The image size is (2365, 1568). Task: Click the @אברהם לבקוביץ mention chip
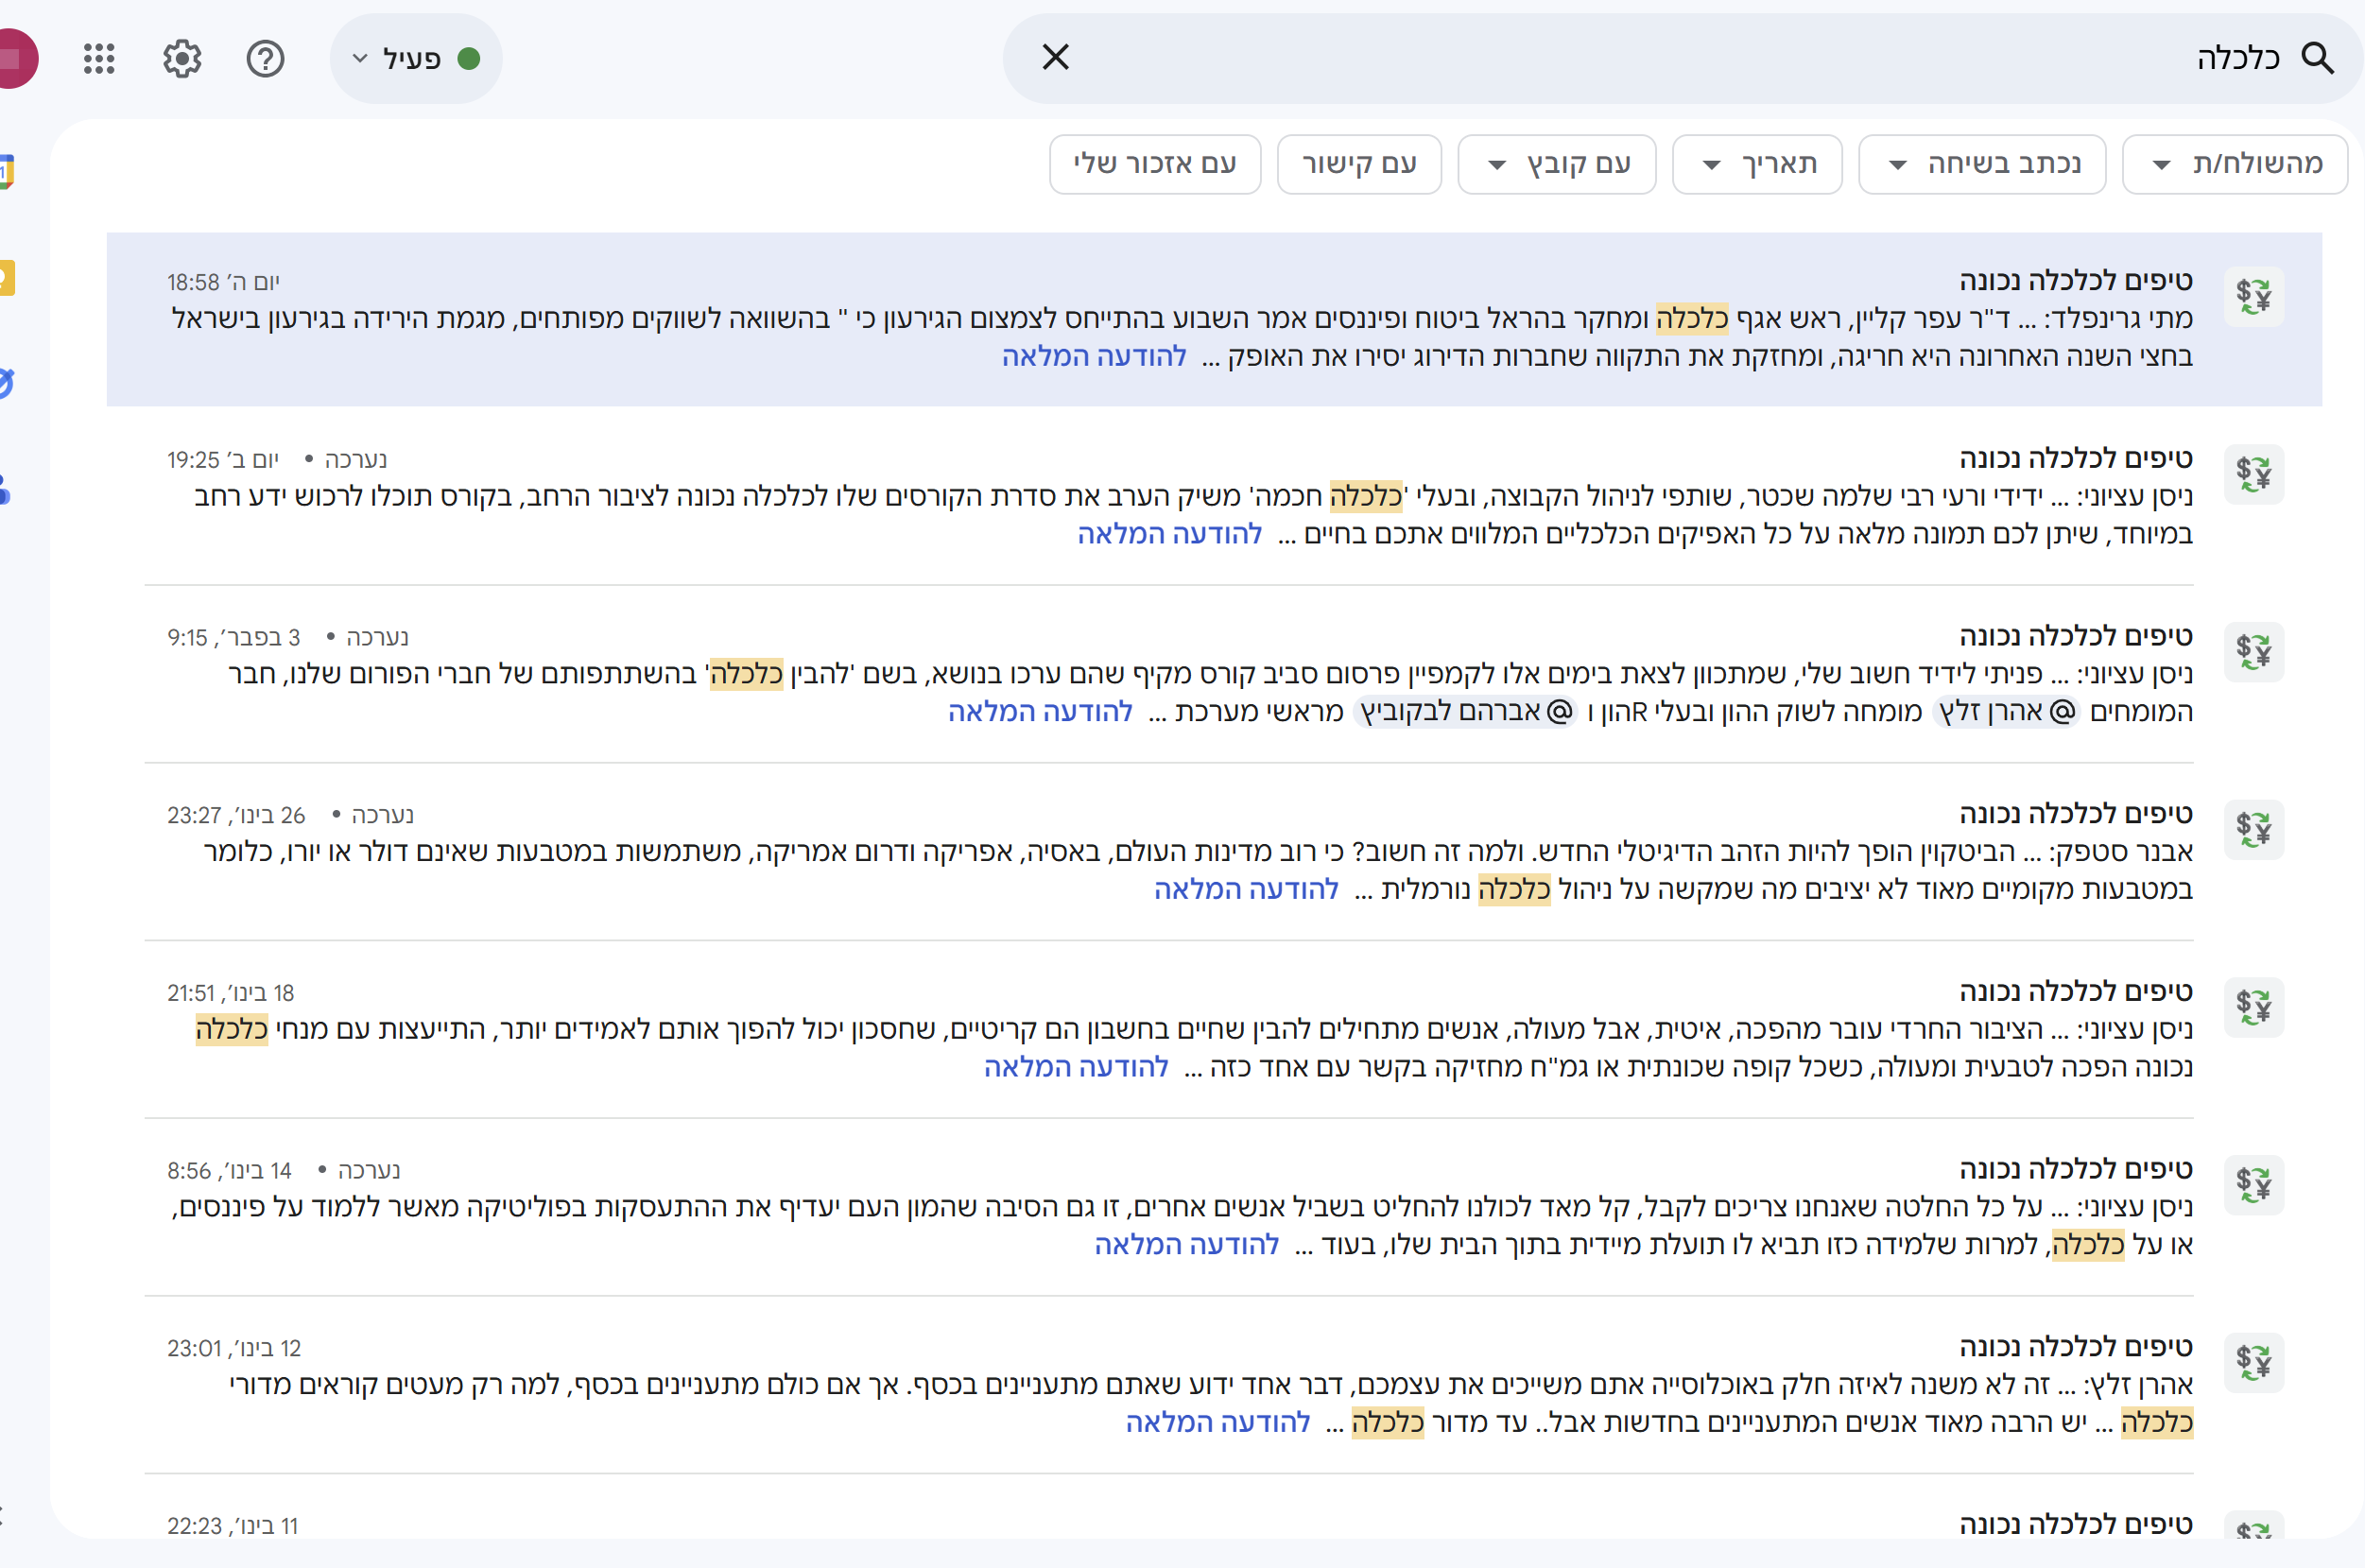pyautogui.click(x=1465, y=711)
